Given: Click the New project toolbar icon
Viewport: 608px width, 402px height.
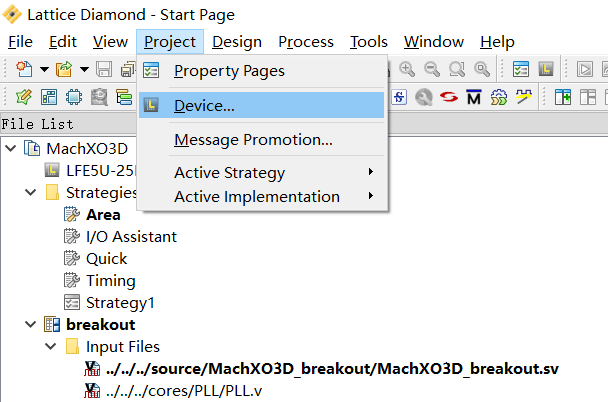Looking at the screenshot, I should [24, 69].
